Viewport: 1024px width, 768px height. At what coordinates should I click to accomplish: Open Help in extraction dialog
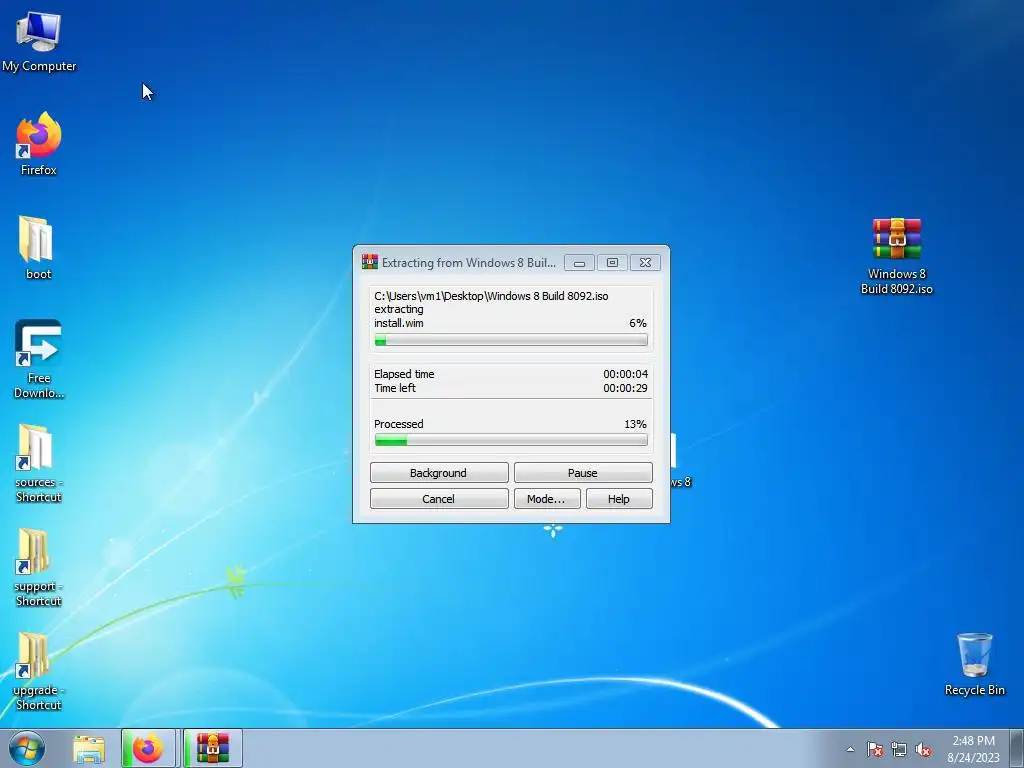[x=618, y=498]
